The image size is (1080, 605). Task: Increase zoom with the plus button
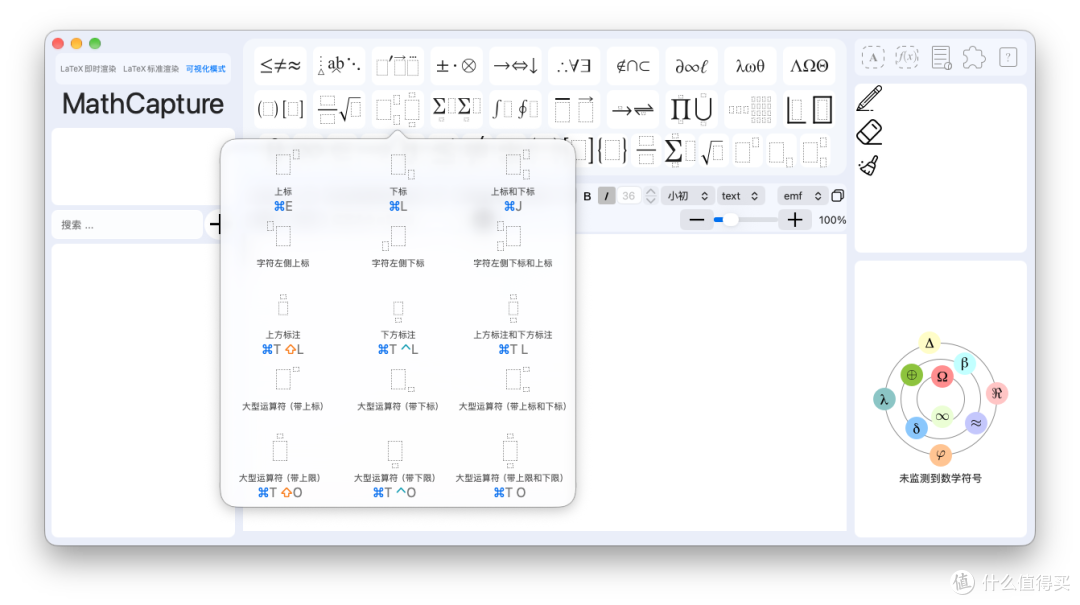coord(795,220)
